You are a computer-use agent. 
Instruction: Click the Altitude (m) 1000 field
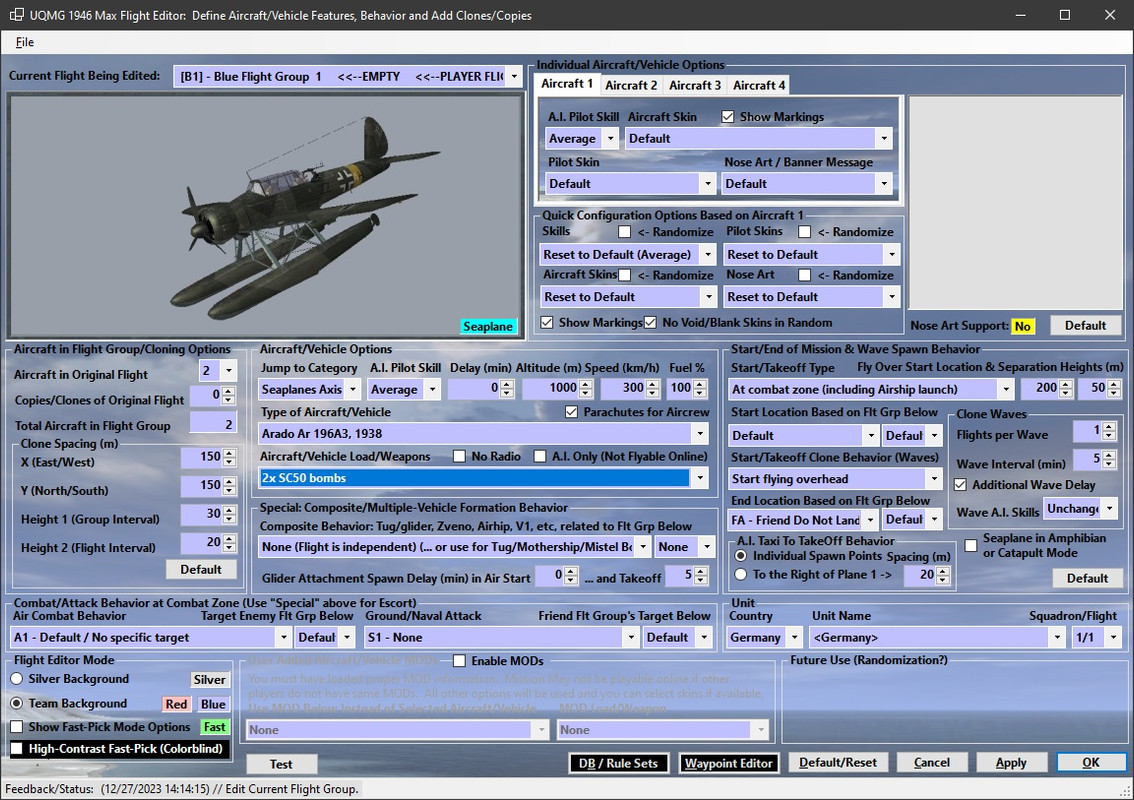click(x=551, y=388)
